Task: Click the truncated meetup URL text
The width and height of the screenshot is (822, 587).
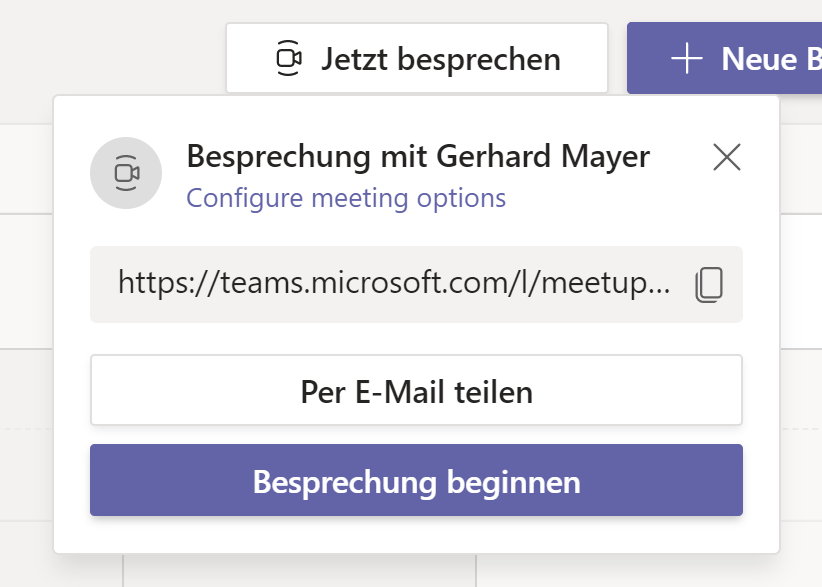Action: 394,283
